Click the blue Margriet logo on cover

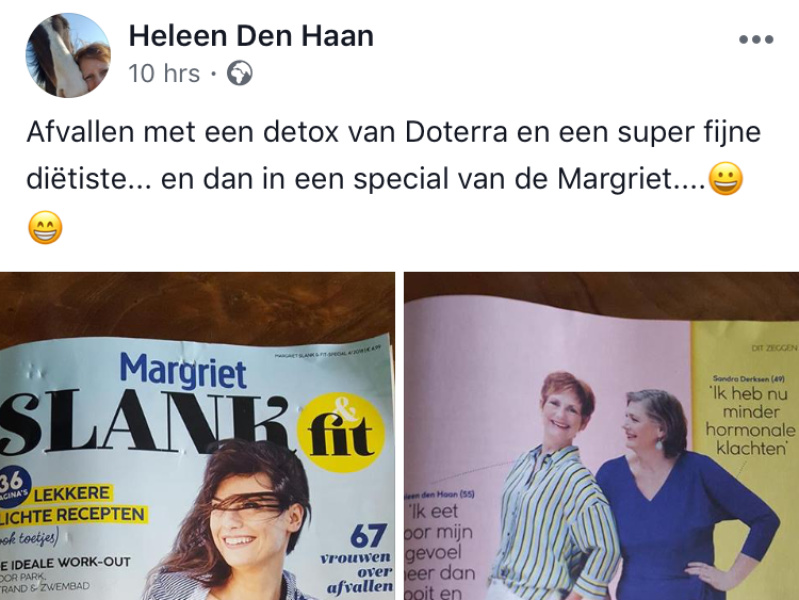[183, 371]
